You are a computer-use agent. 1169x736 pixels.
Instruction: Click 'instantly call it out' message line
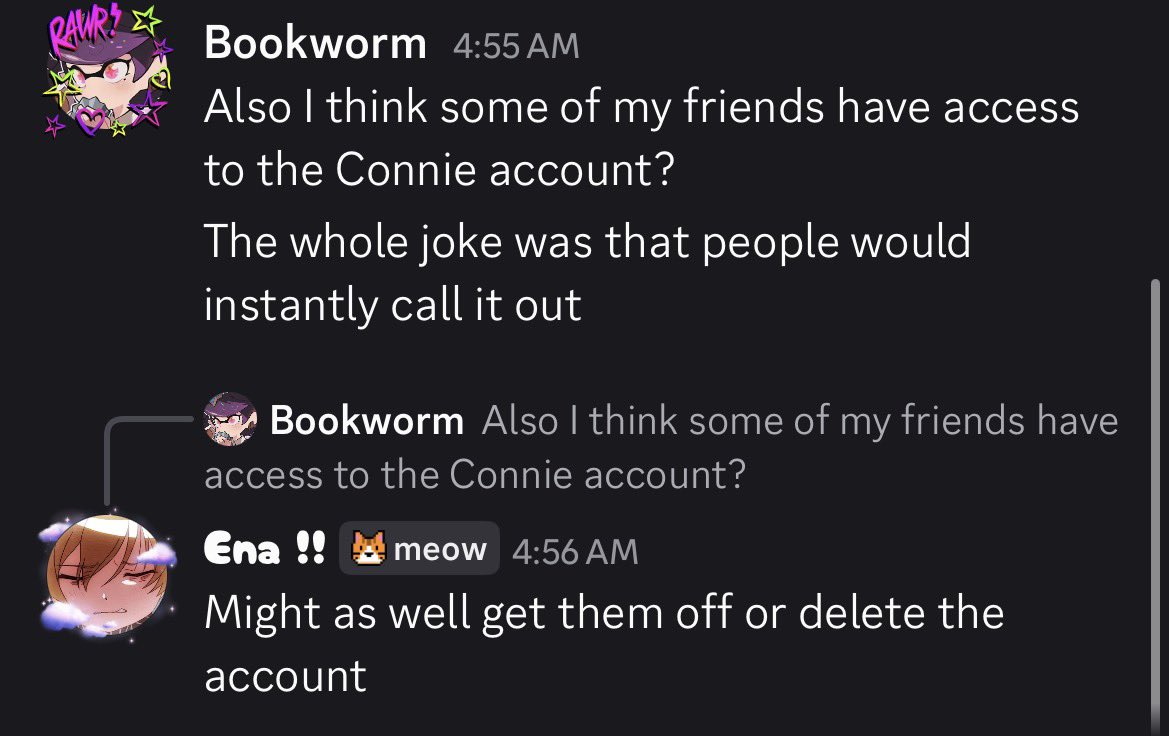tap(393, 305)
